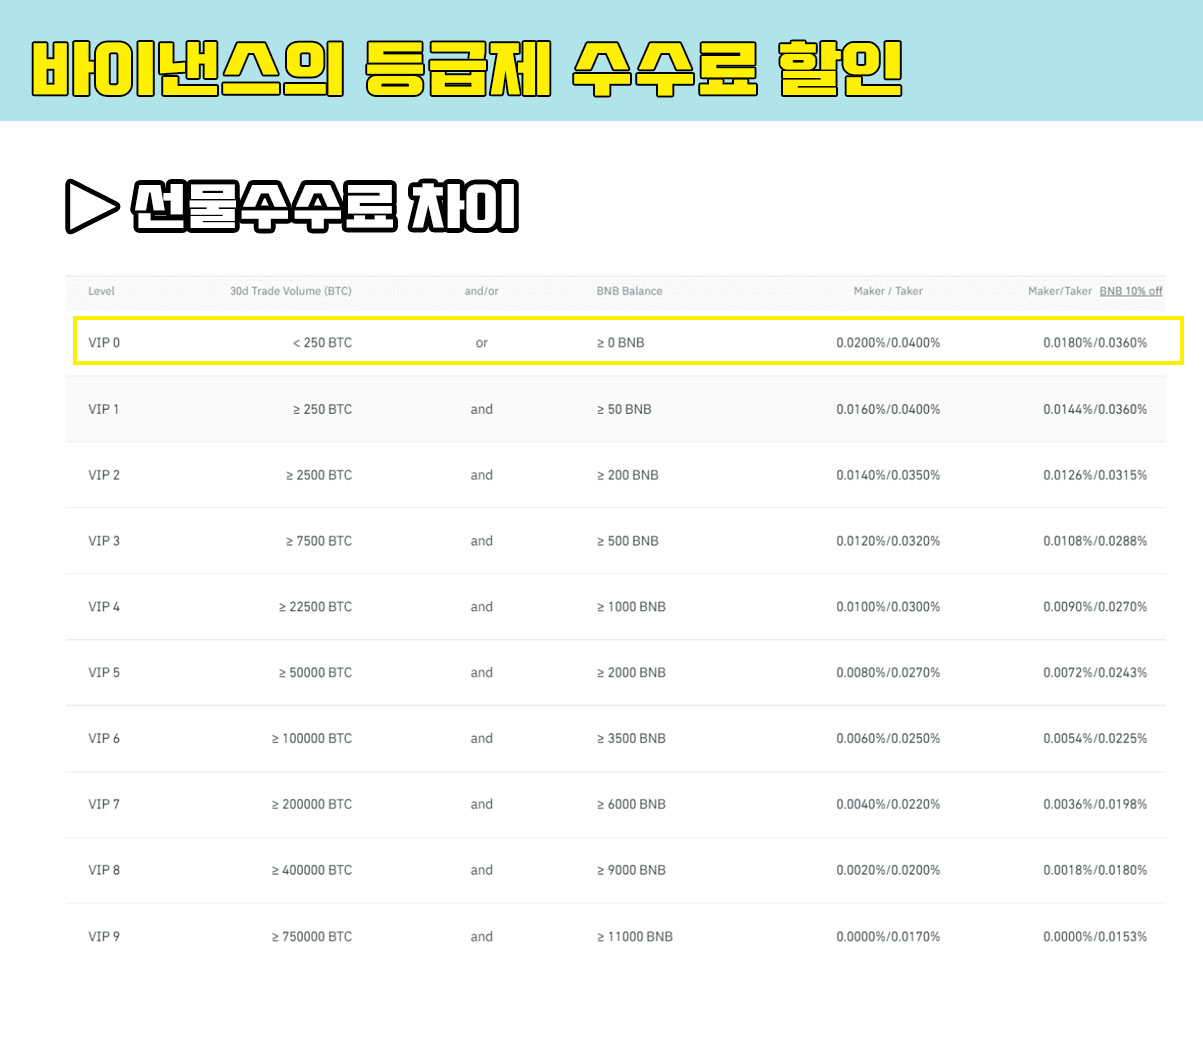Select the Maker / Taker header without BNB discount

click(x=888, y=291)
